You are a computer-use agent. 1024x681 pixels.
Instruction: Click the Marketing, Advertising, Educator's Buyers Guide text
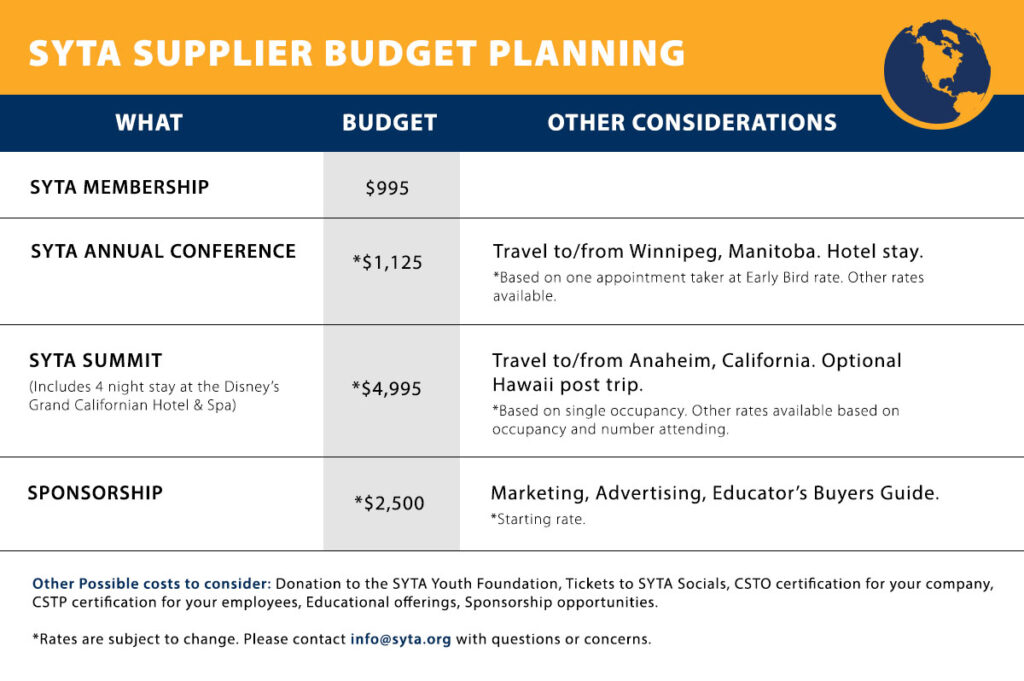point(715,493)
